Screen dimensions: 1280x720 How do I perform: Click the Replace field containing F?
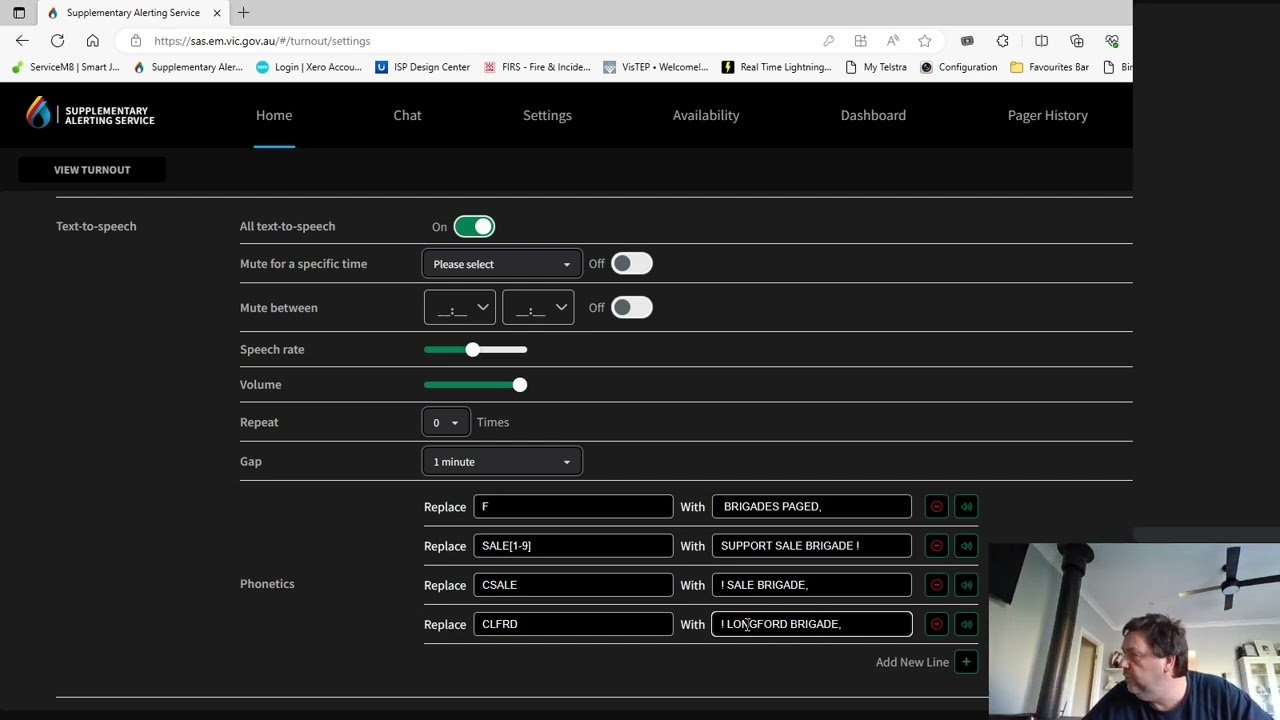(x=573, y=507)
